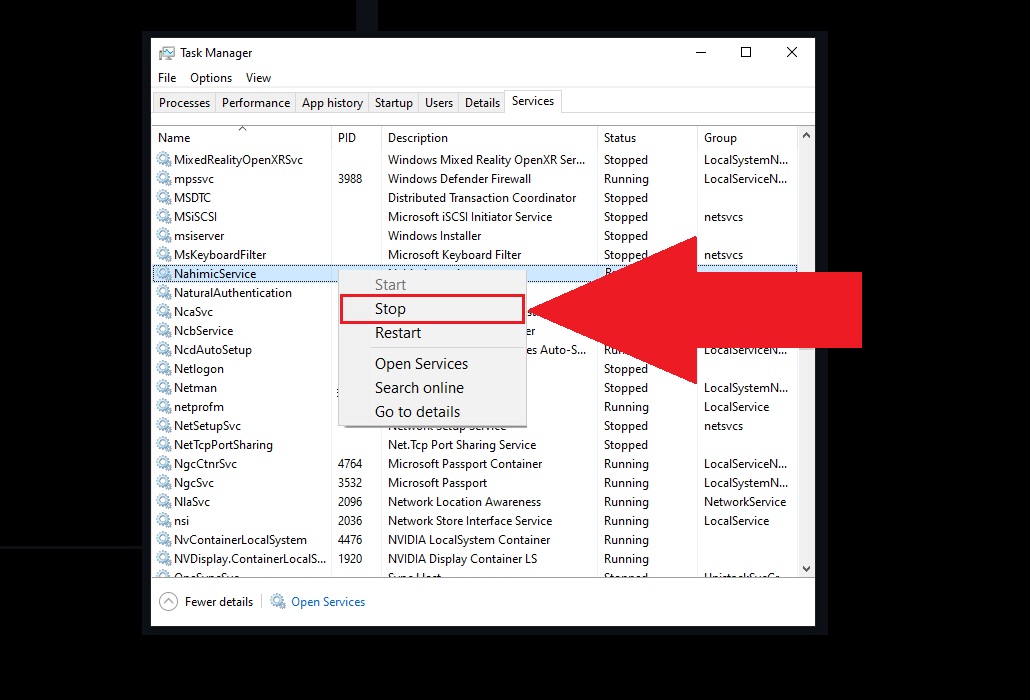Sort services by the Name column header
Viewport: 1030px width, 700px height.
(x=174, y=138)
